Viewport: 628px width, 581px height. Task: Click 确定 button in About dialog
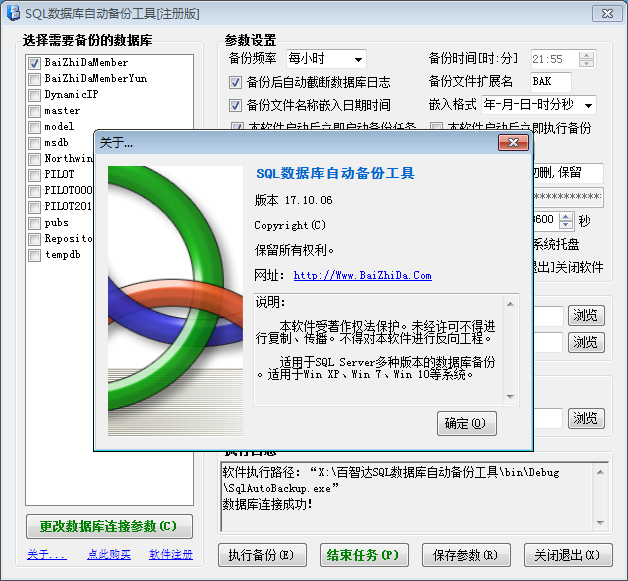click(466, 423)
